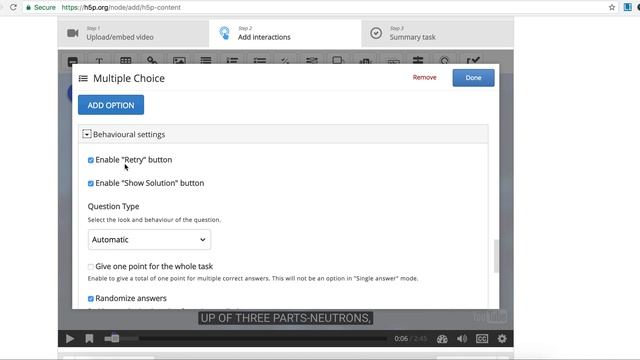Select the Link interaction tool
The width and height of the screenshot is (640, 360).
pos(152,61)
